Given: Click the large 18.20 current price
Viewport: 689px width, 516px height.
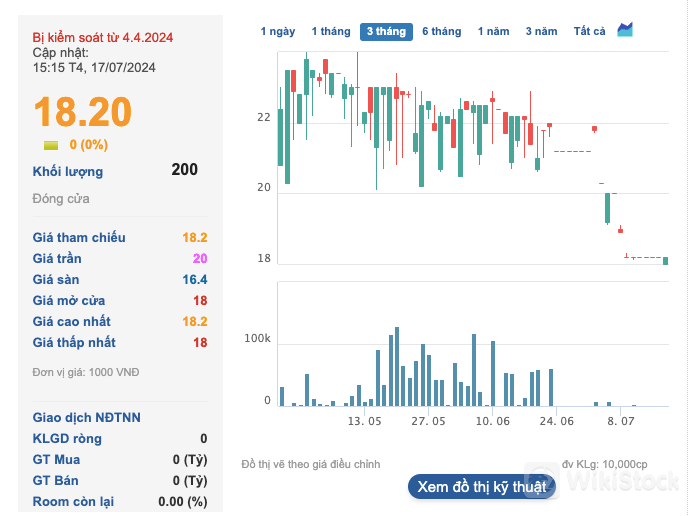Looking at the screenshot, I should click(82, 111).
